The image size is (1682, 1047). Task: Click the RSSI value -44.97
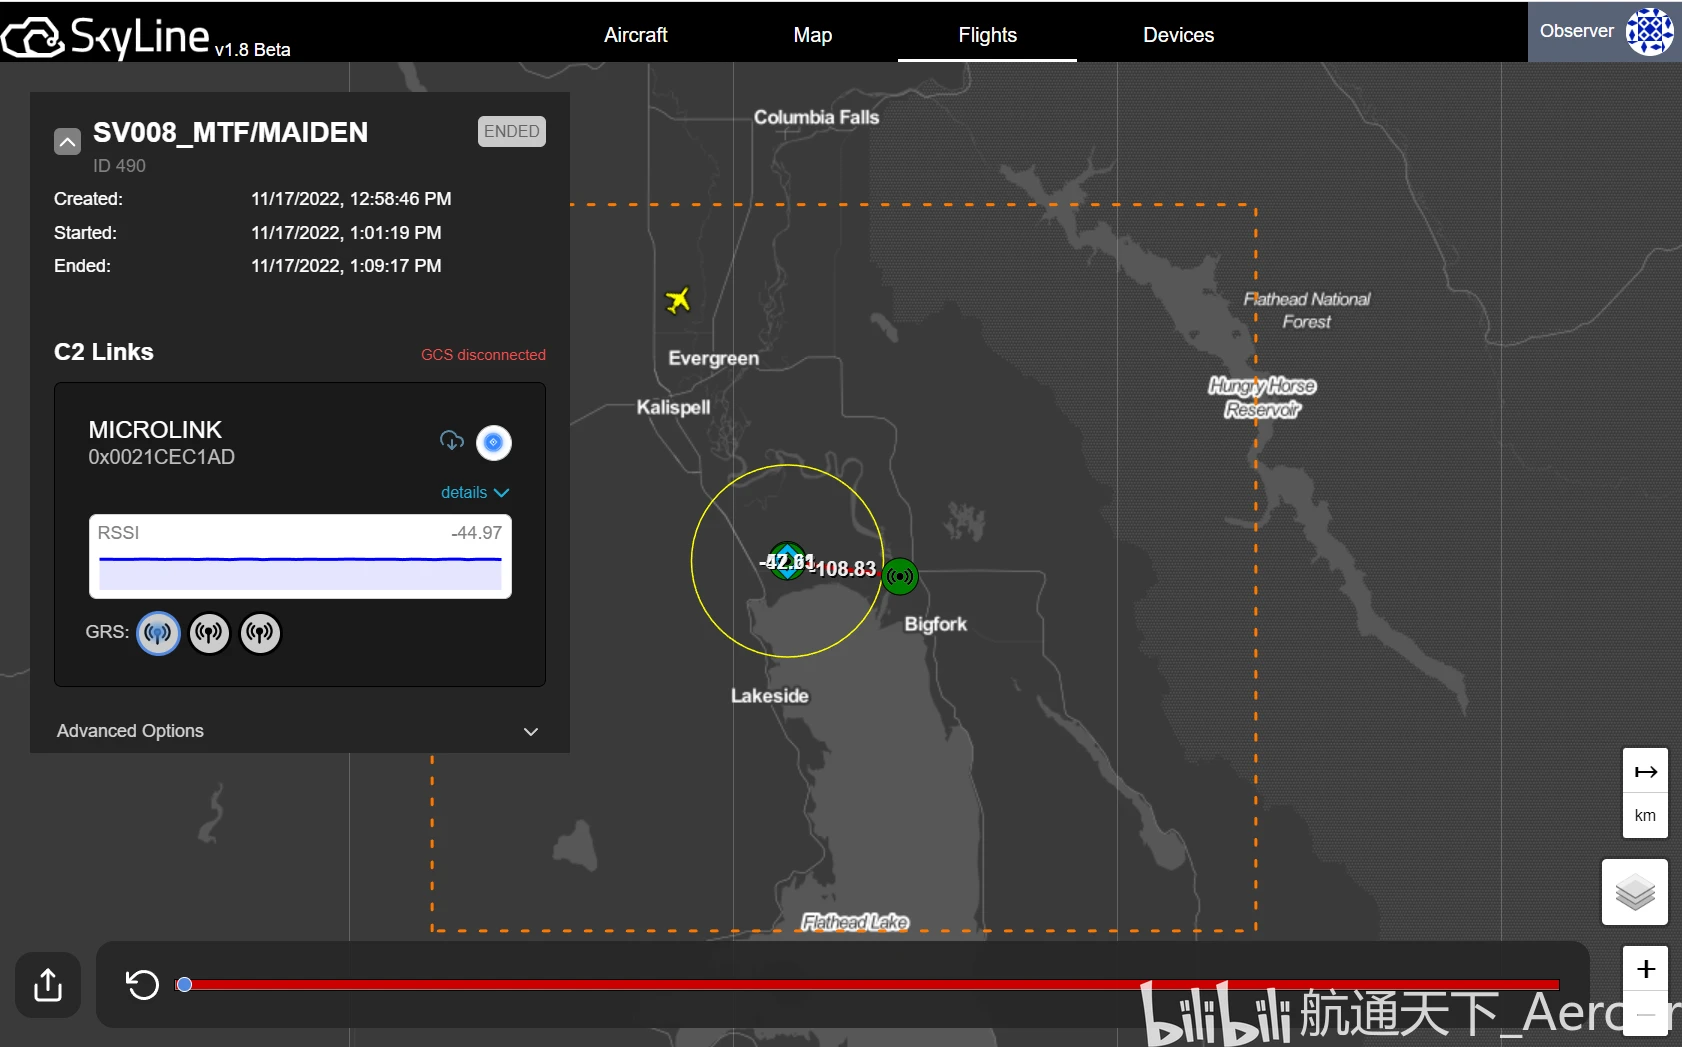tap(476, 533)
